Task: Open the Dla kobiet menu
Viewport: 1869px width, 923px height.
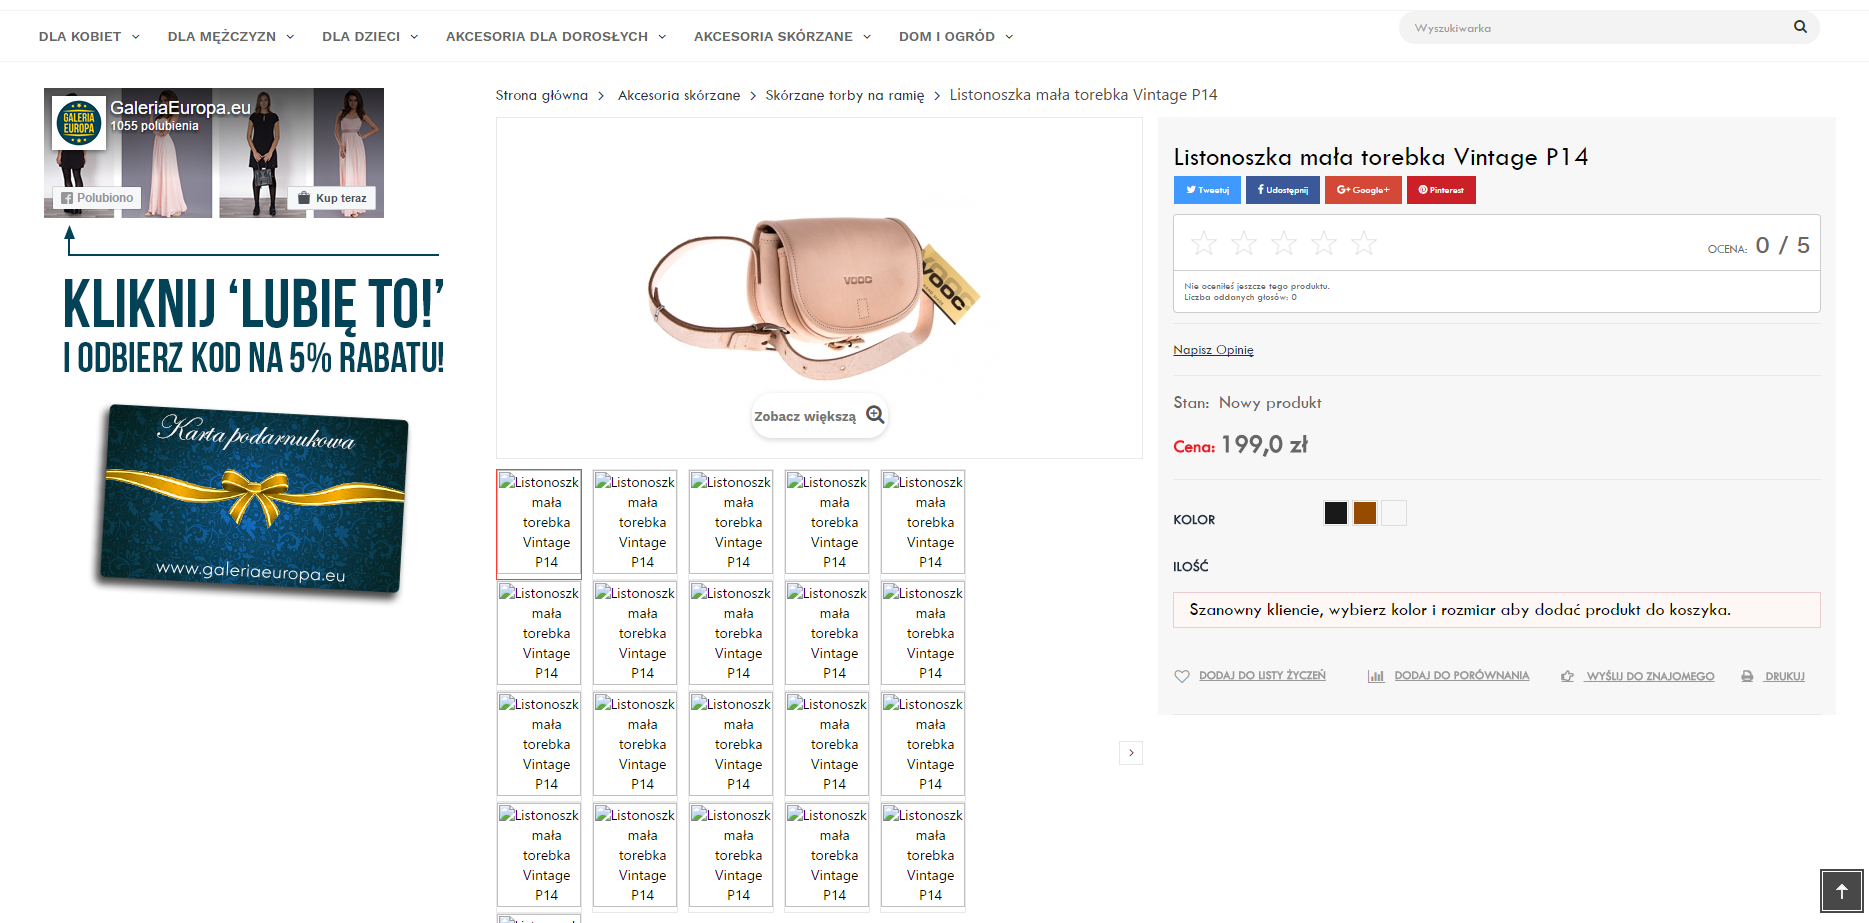Action: coord(89,36)
